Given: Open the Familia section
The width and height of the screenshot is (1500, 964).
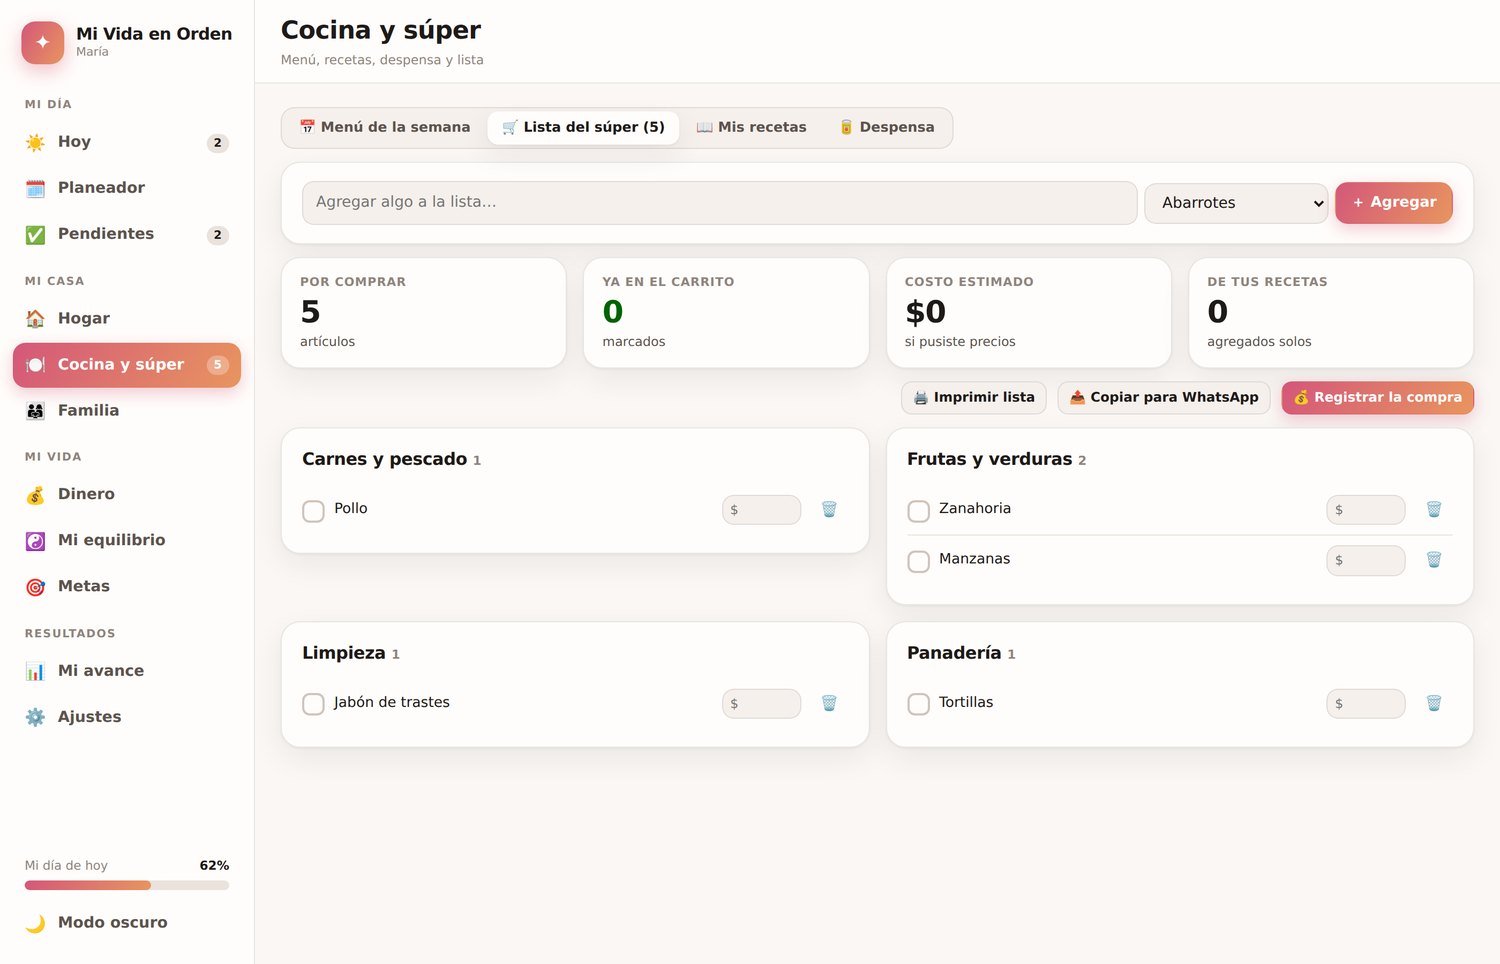Looking at the screenshot, I should point(127,411).
